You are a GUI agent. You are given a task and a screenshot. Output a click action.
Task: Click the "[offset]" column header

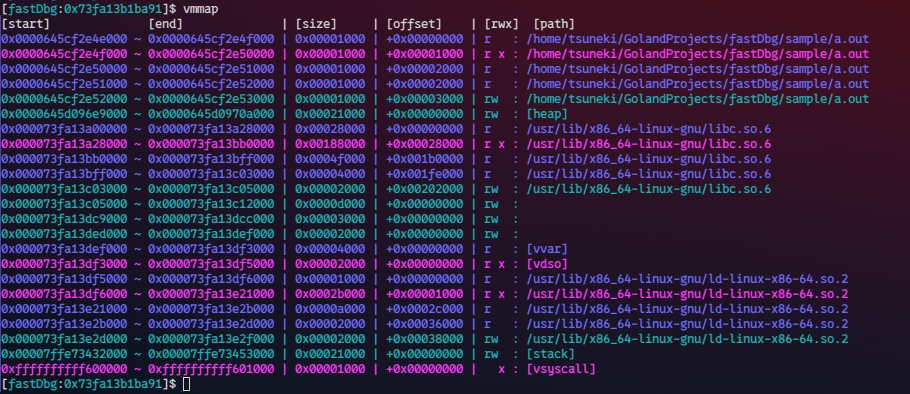[413, 24]
